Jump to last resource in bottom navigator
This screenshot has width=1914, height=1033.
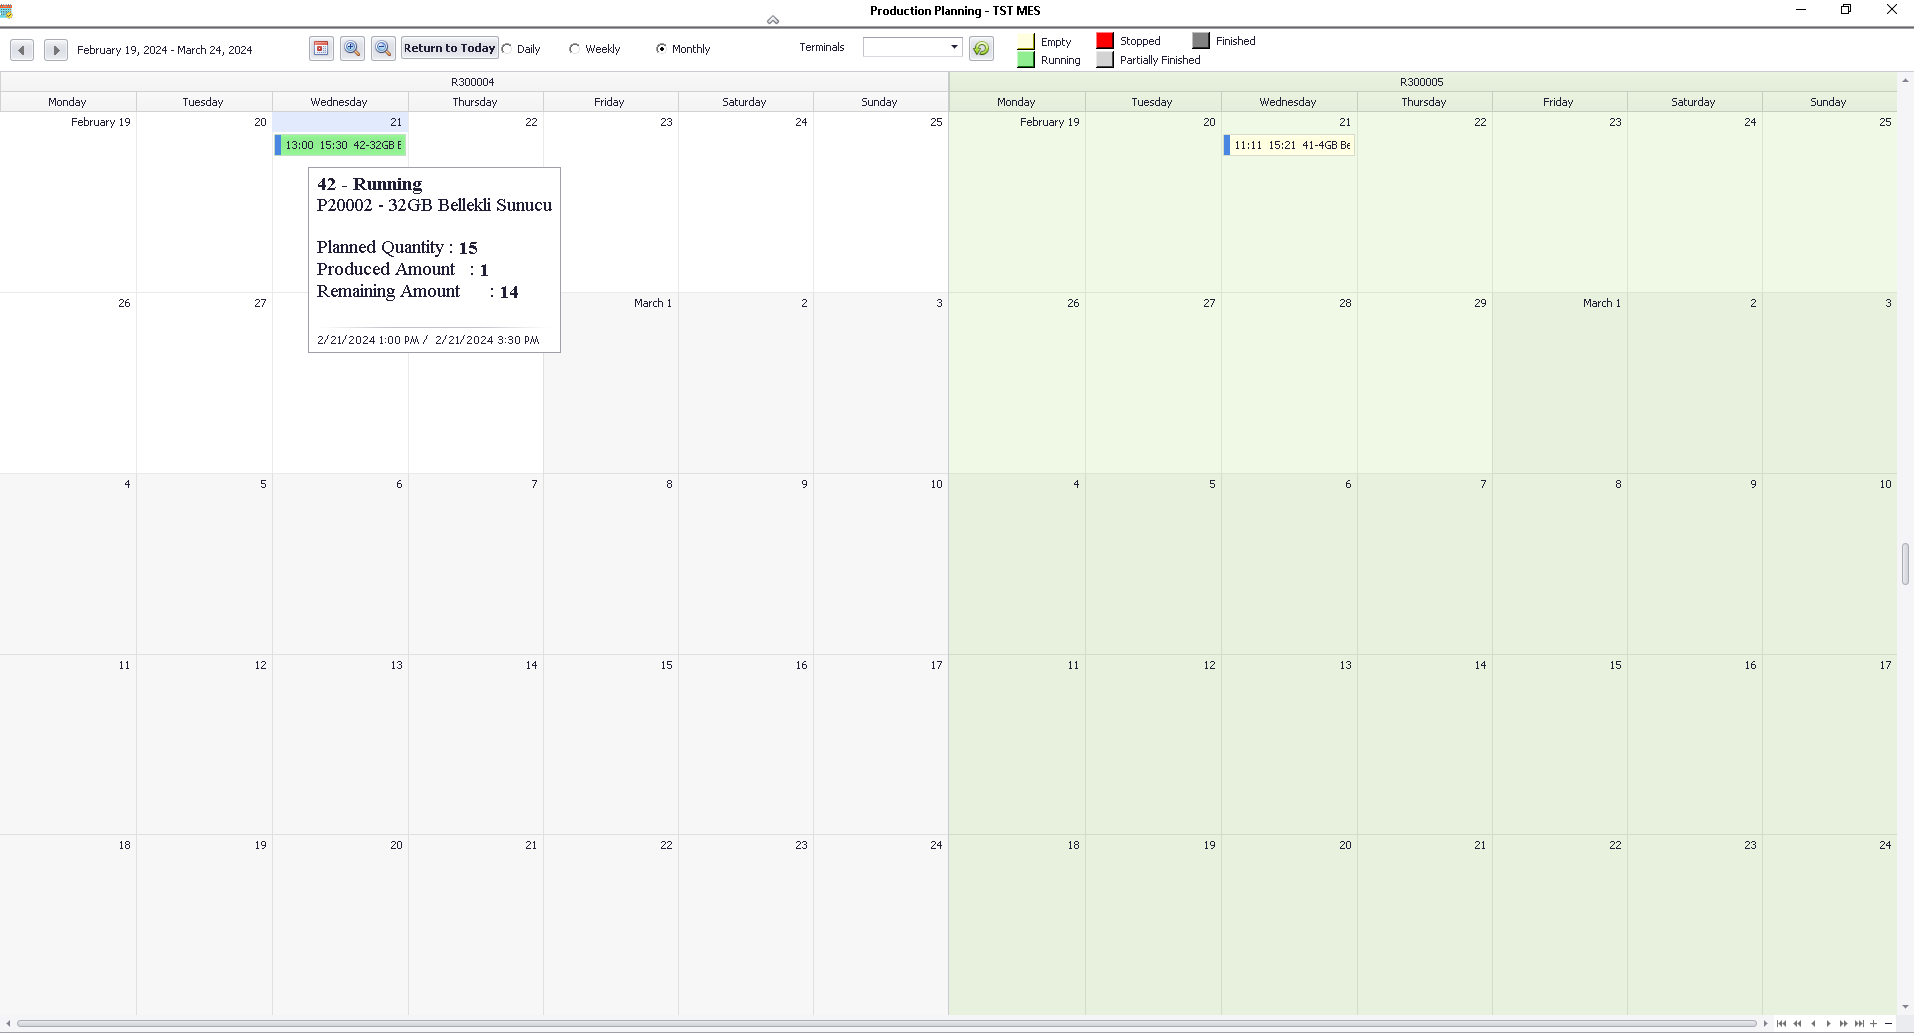1859,1023
